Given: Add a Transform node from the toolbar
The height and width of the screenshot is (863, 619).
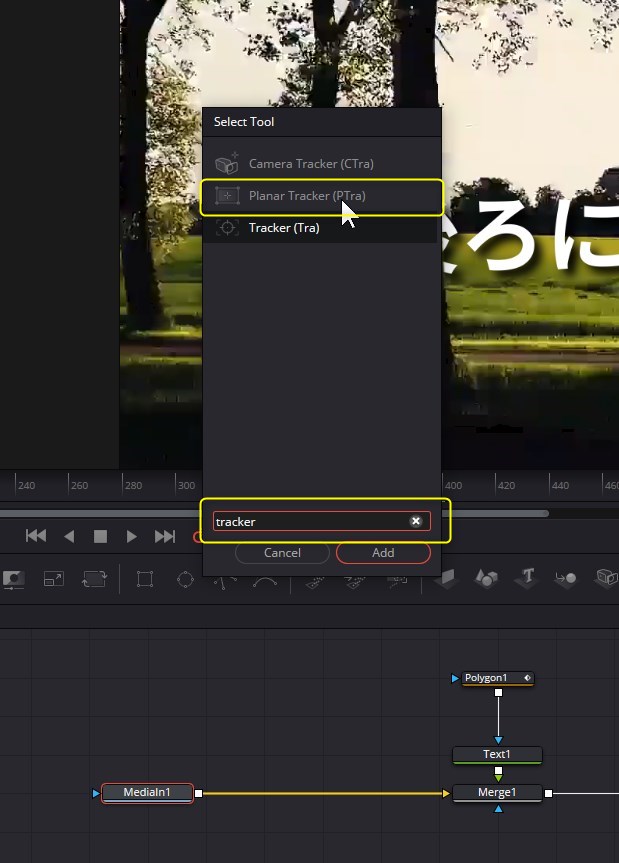Looking at the screenshot, I should coord(94,579).
